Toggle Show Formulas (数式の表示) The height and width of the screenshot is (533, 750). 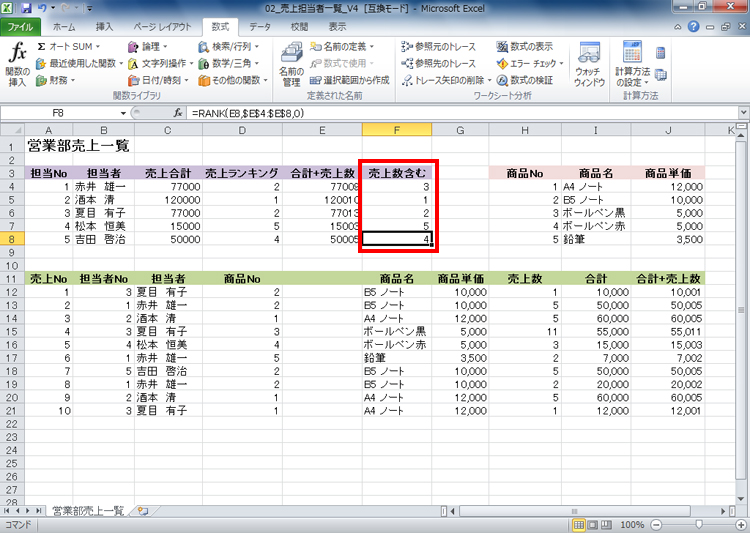click(525, 46)
